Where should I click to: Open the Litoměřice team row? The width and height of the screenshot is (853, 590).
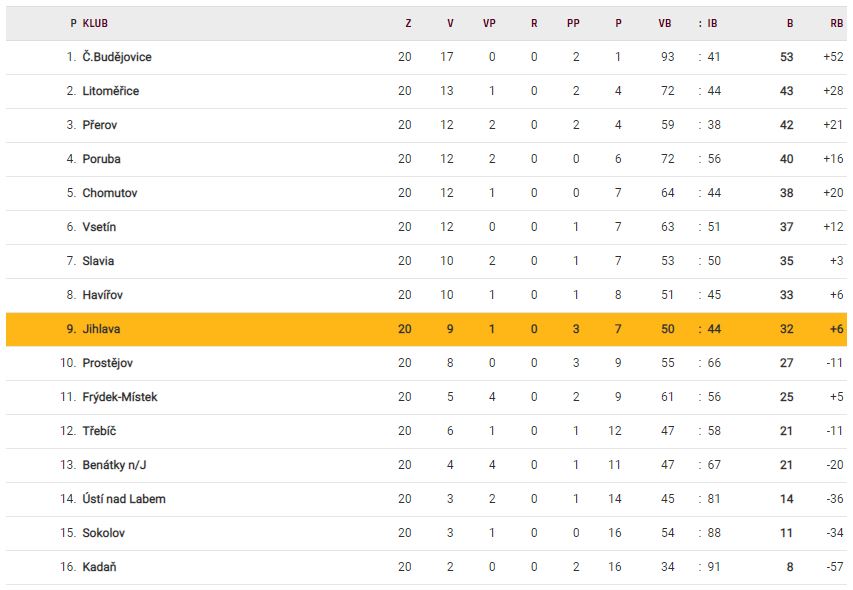coord(111,91)
